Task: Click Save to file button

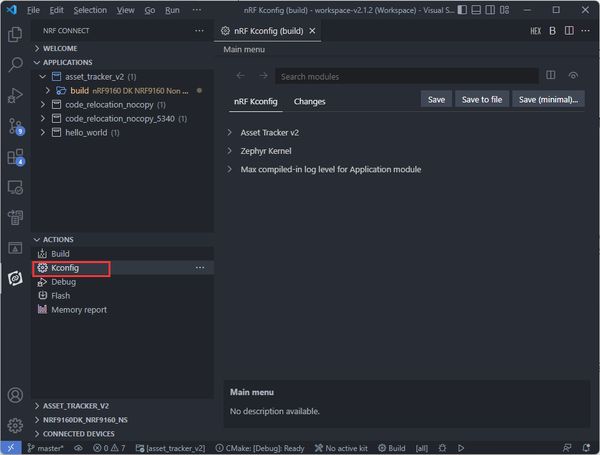Action: point(482,99)
